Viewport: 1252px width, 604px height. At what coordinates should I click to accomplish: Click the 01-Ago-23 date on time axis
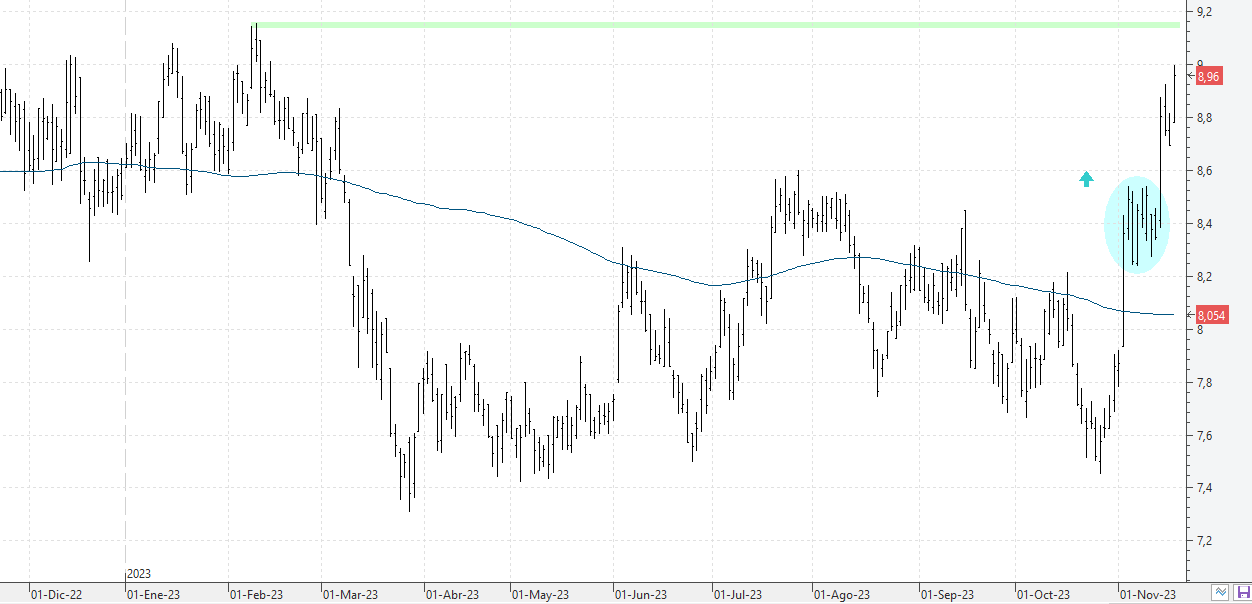click(x=840, y=594)
